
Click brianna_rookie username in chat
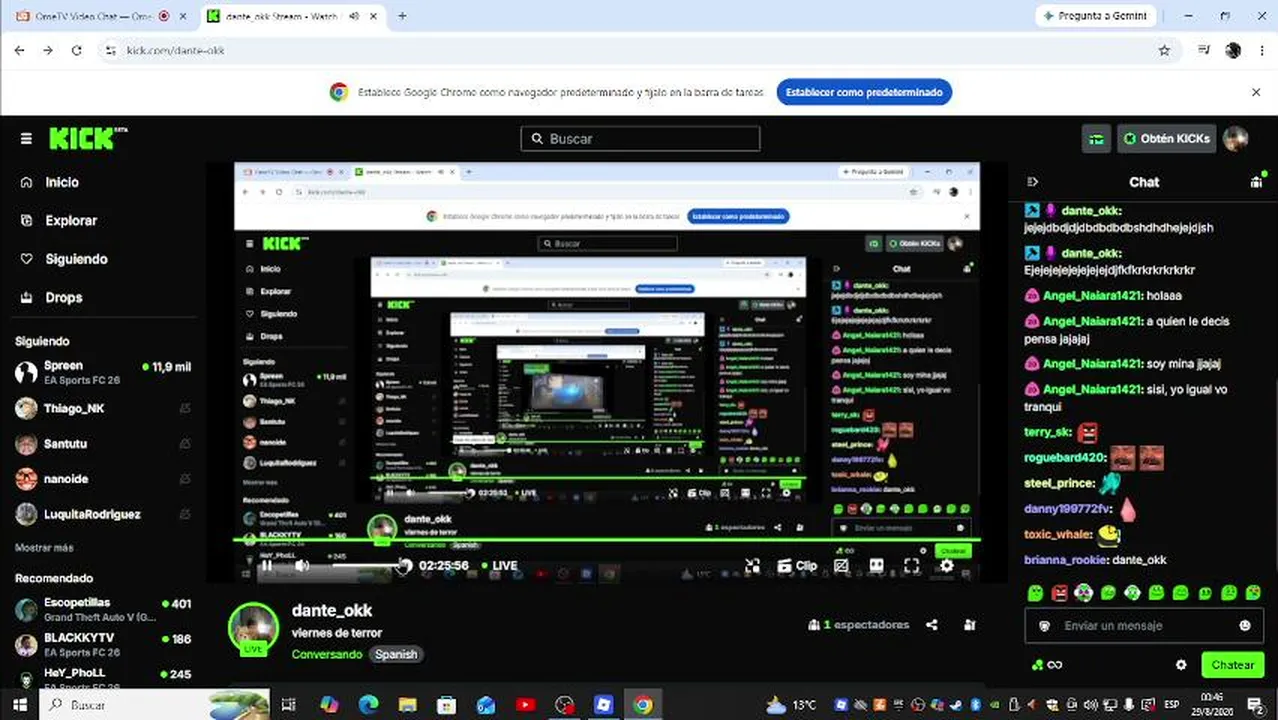(1066, 560)
